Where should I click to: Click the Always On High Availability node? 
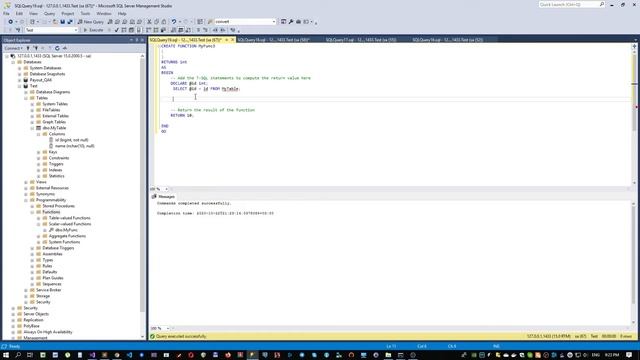(x=48, y=332)
